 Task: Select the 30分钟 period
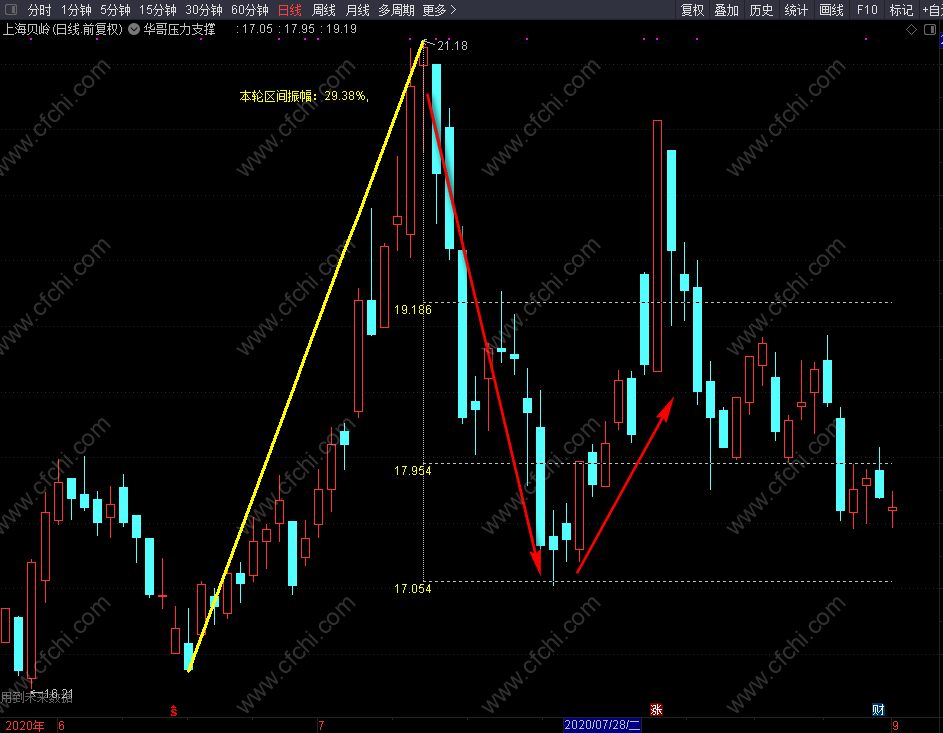204,10
